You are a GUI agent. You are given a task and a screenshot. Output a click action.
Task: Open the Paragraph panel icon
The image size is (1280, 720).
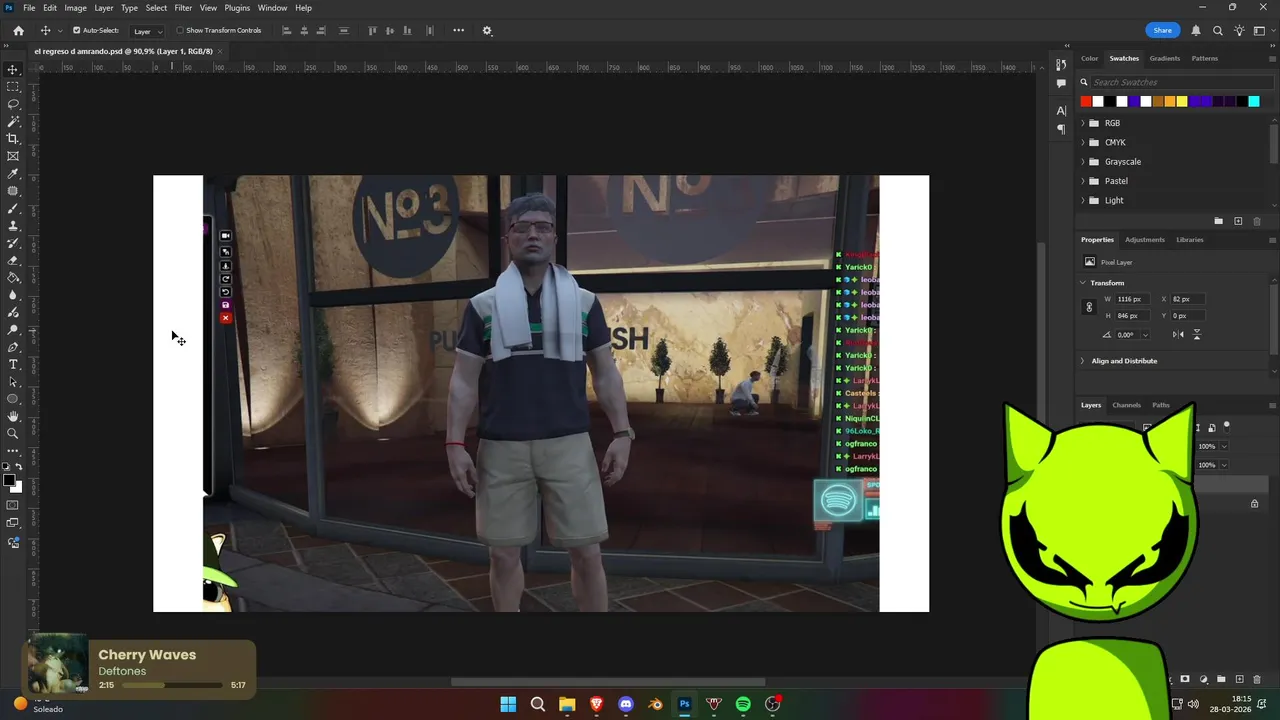1061,129
